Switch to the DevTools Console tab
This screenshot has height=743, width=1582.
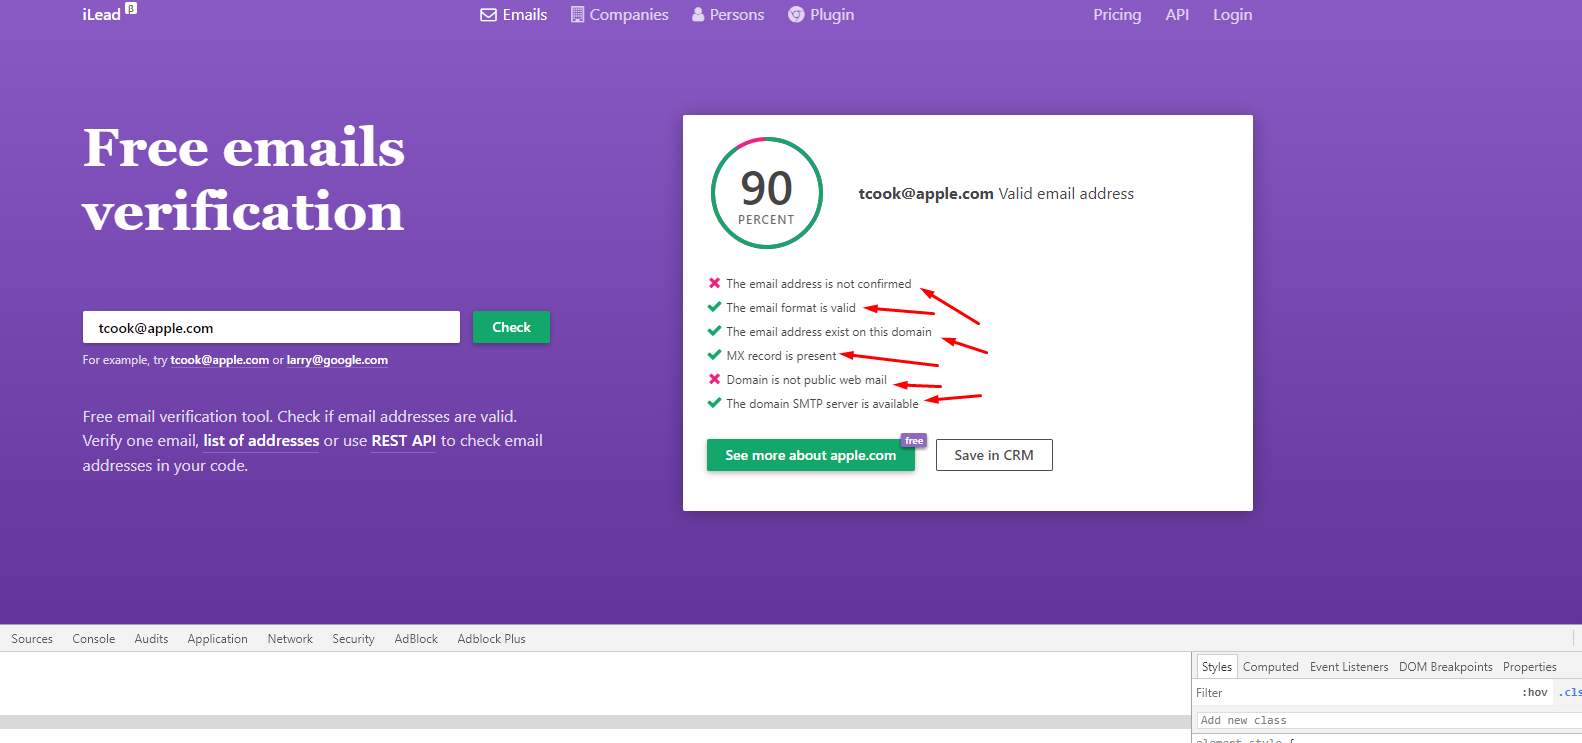pyautogui.click(x=94, y=639)
